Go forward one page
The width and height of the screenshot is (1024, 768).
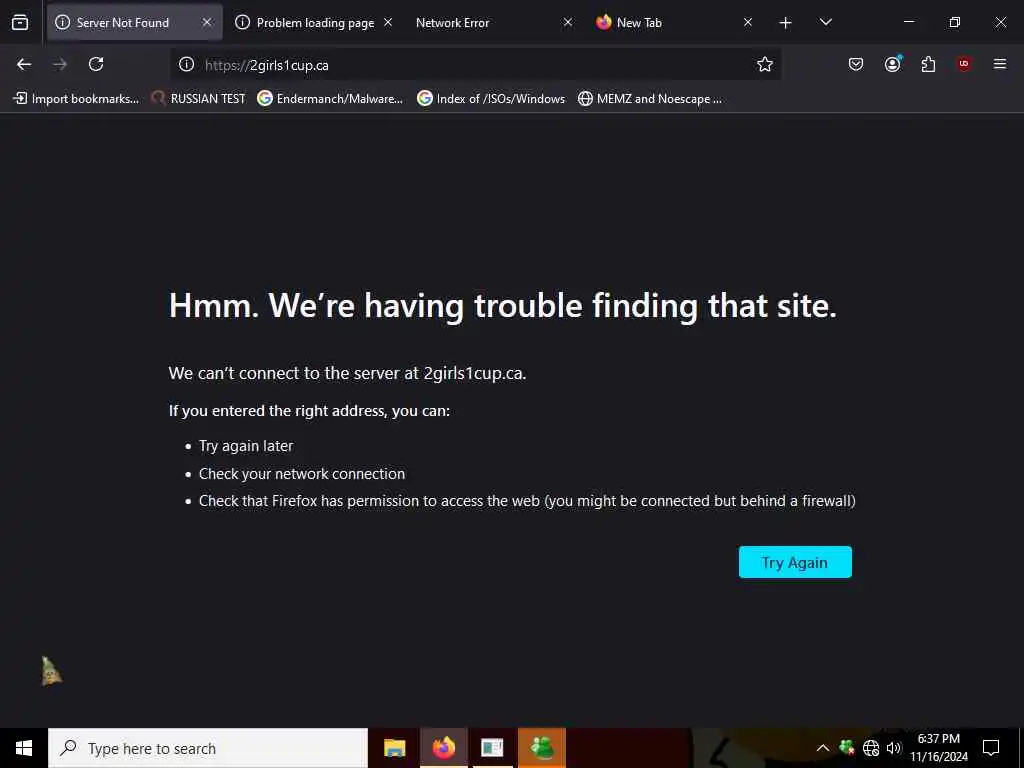click(x=60, y=64)
